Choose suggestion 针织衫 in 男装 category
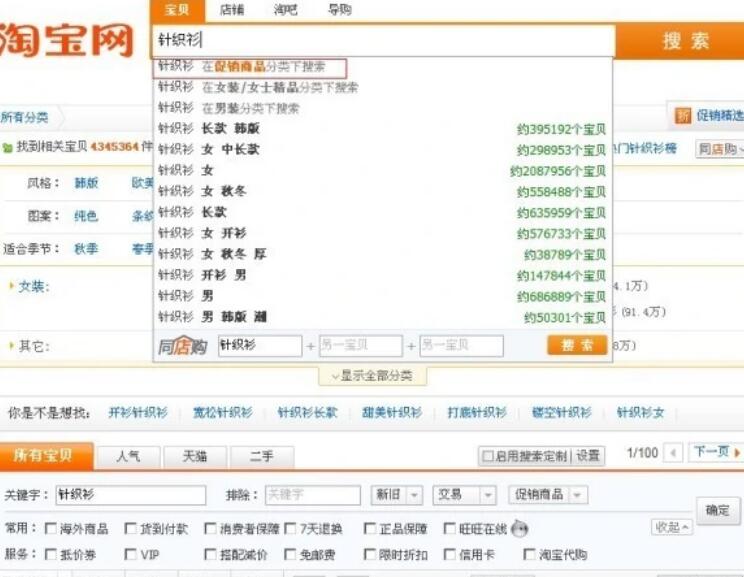This screenshot has width=744, height=577. 382,108
